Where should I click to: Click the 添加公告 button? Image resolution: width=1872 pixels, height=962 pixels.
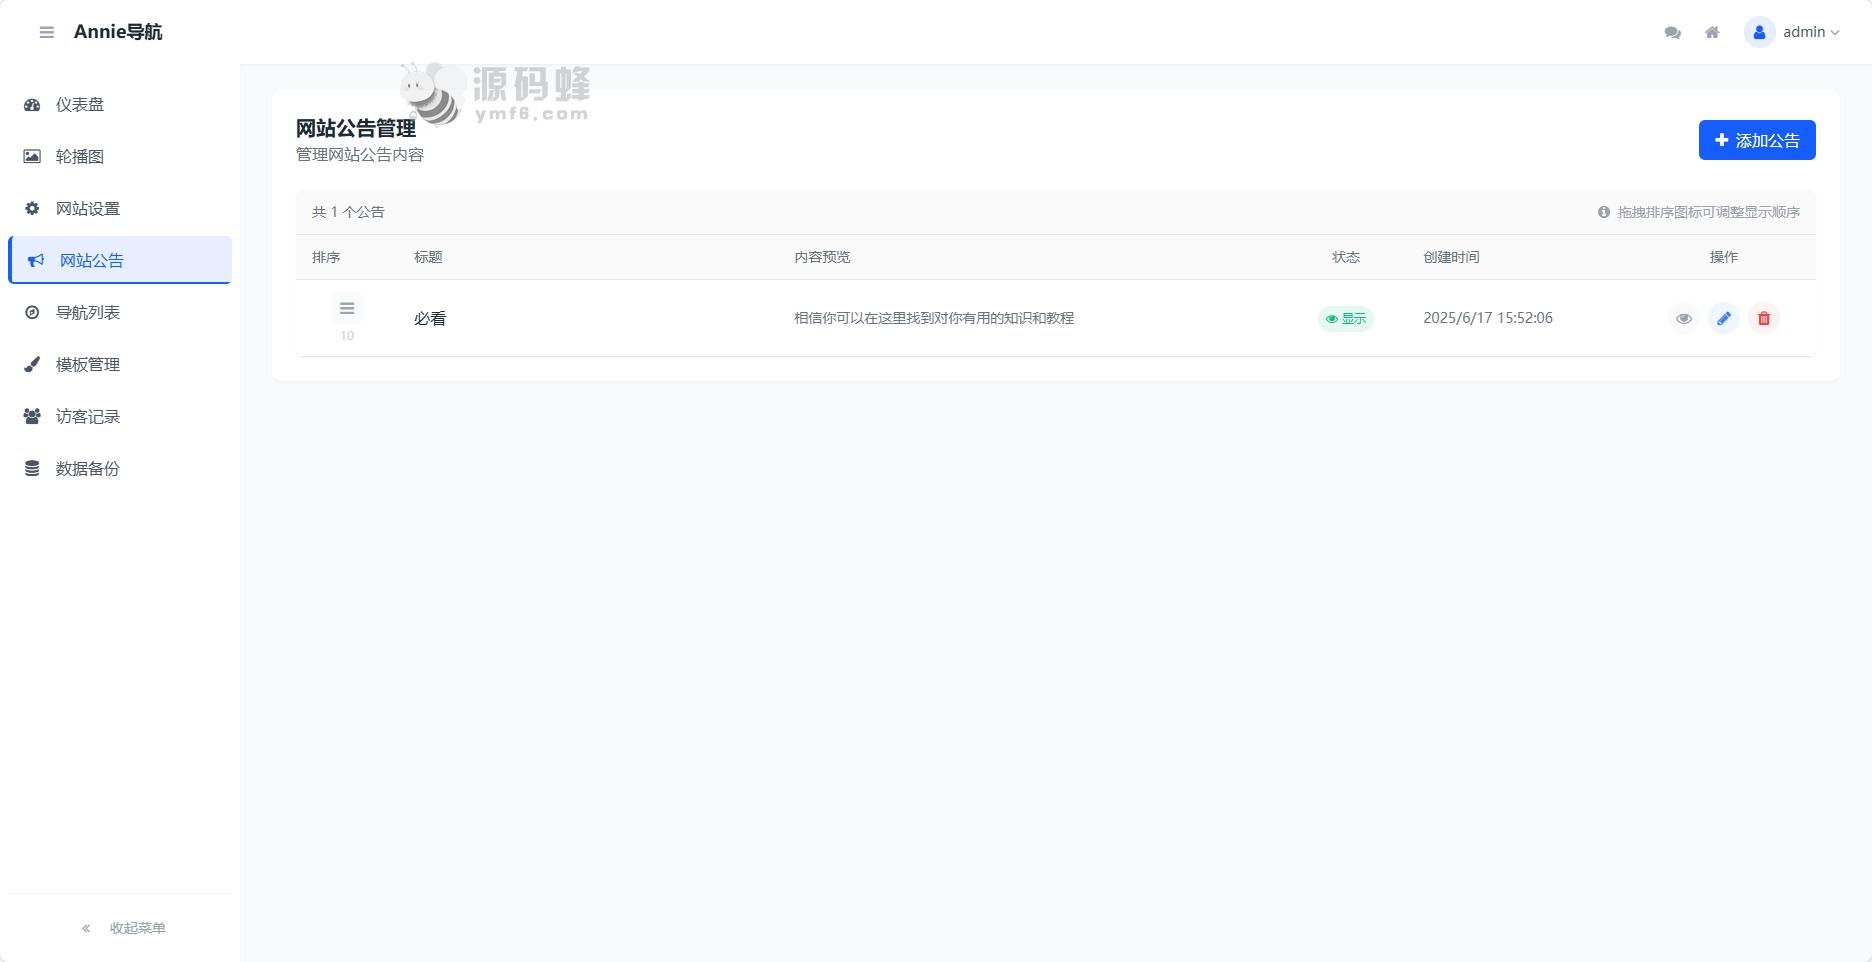pyautogui.click(x=1757, y=140)
